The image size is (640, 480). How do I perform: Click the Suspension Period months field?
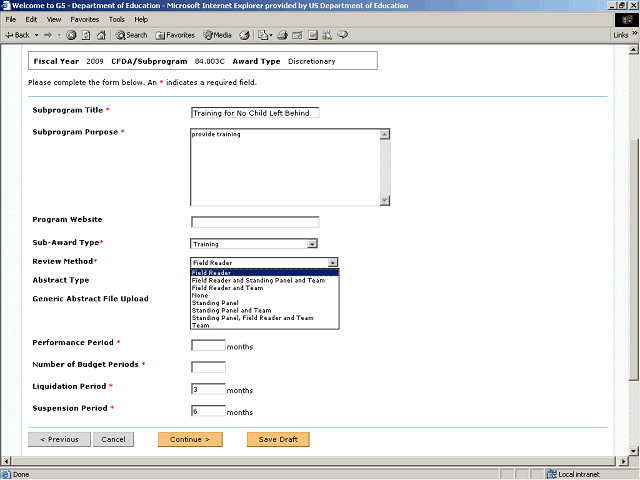tap(208, 411)
